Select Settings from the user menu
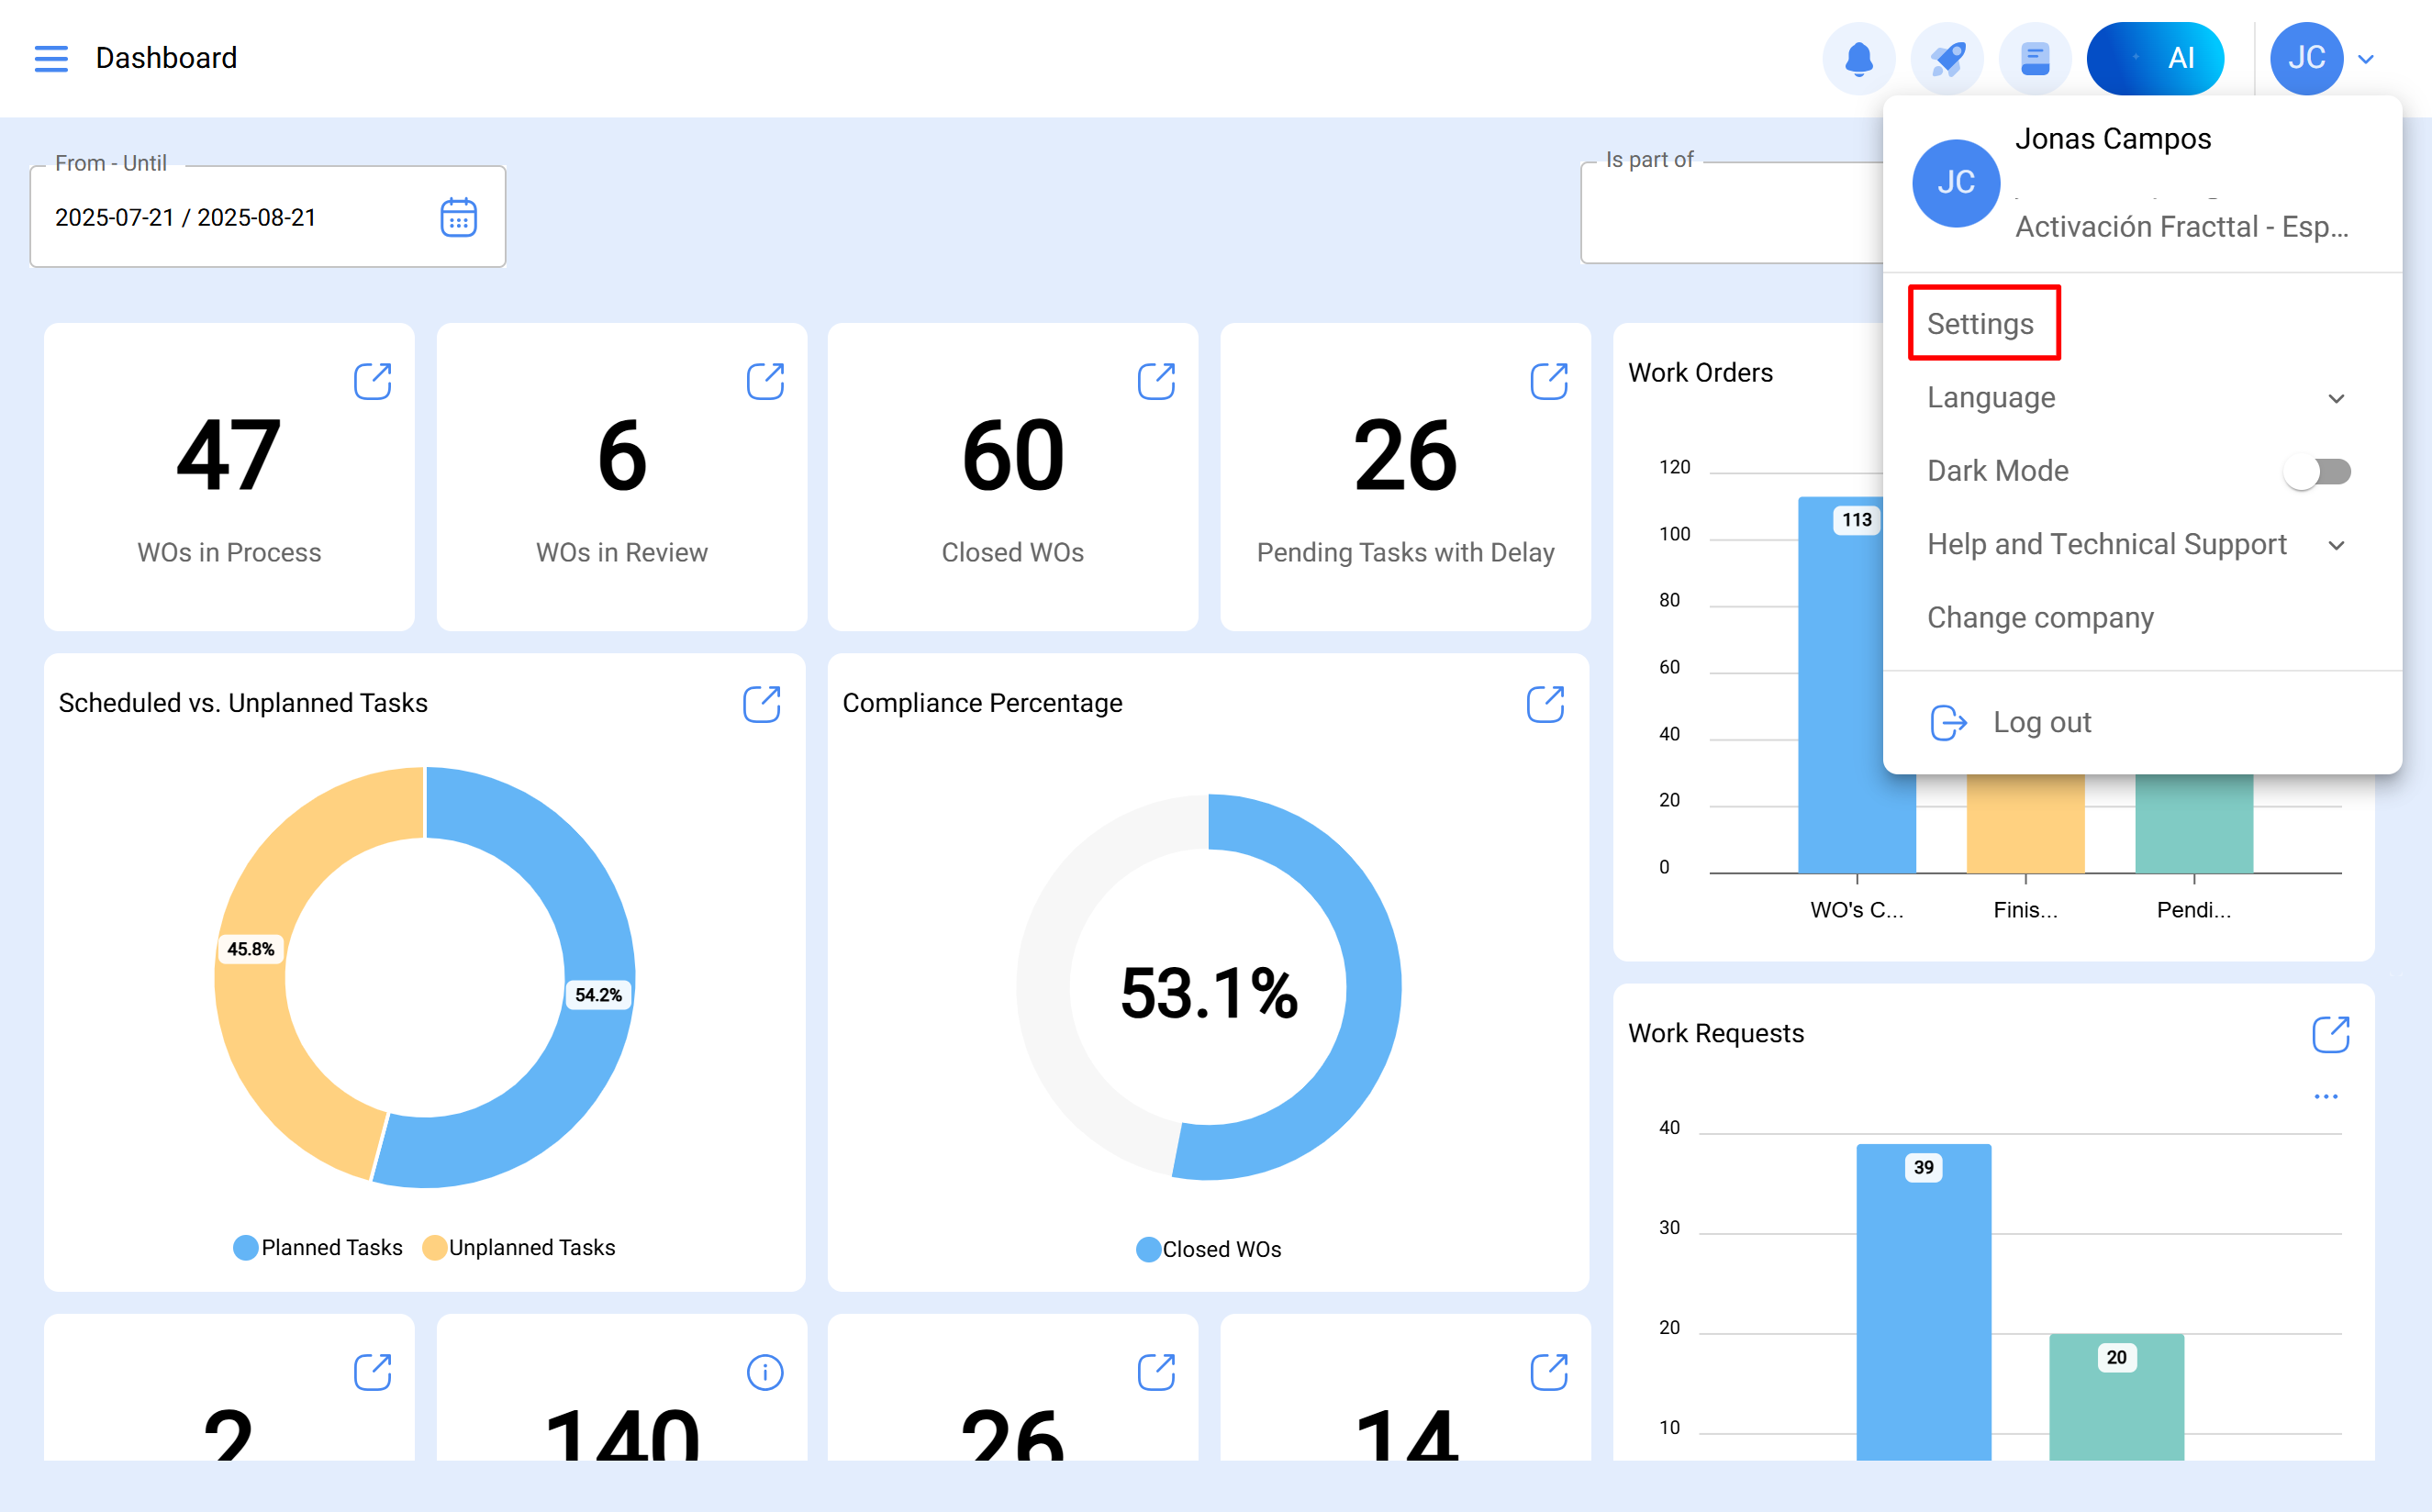The height and width of the screenshot is (1512, 2432). (1981, 323)
